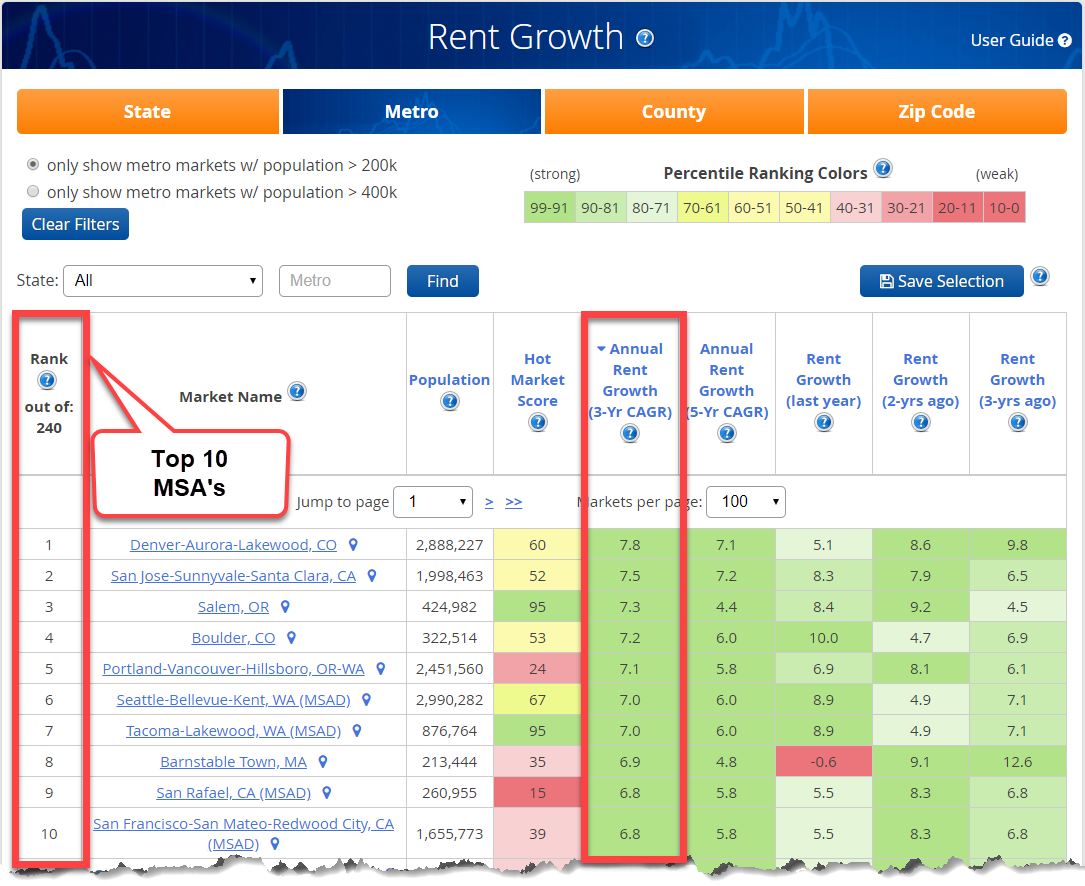Sort by Population column header
Image resolution: width=1085 pixels, height=886 pixels.
pos(449,380)
